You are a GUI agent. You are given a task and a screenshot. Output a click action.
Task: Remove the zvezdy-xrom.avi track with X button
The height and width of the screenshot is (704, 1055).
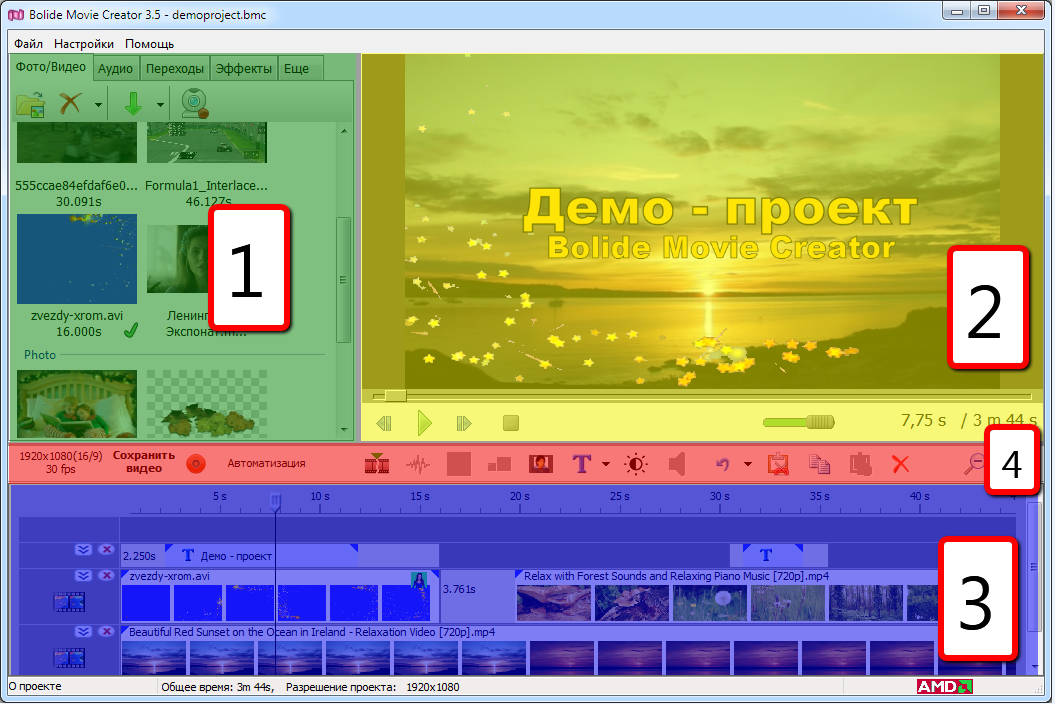tap(106, 576)
